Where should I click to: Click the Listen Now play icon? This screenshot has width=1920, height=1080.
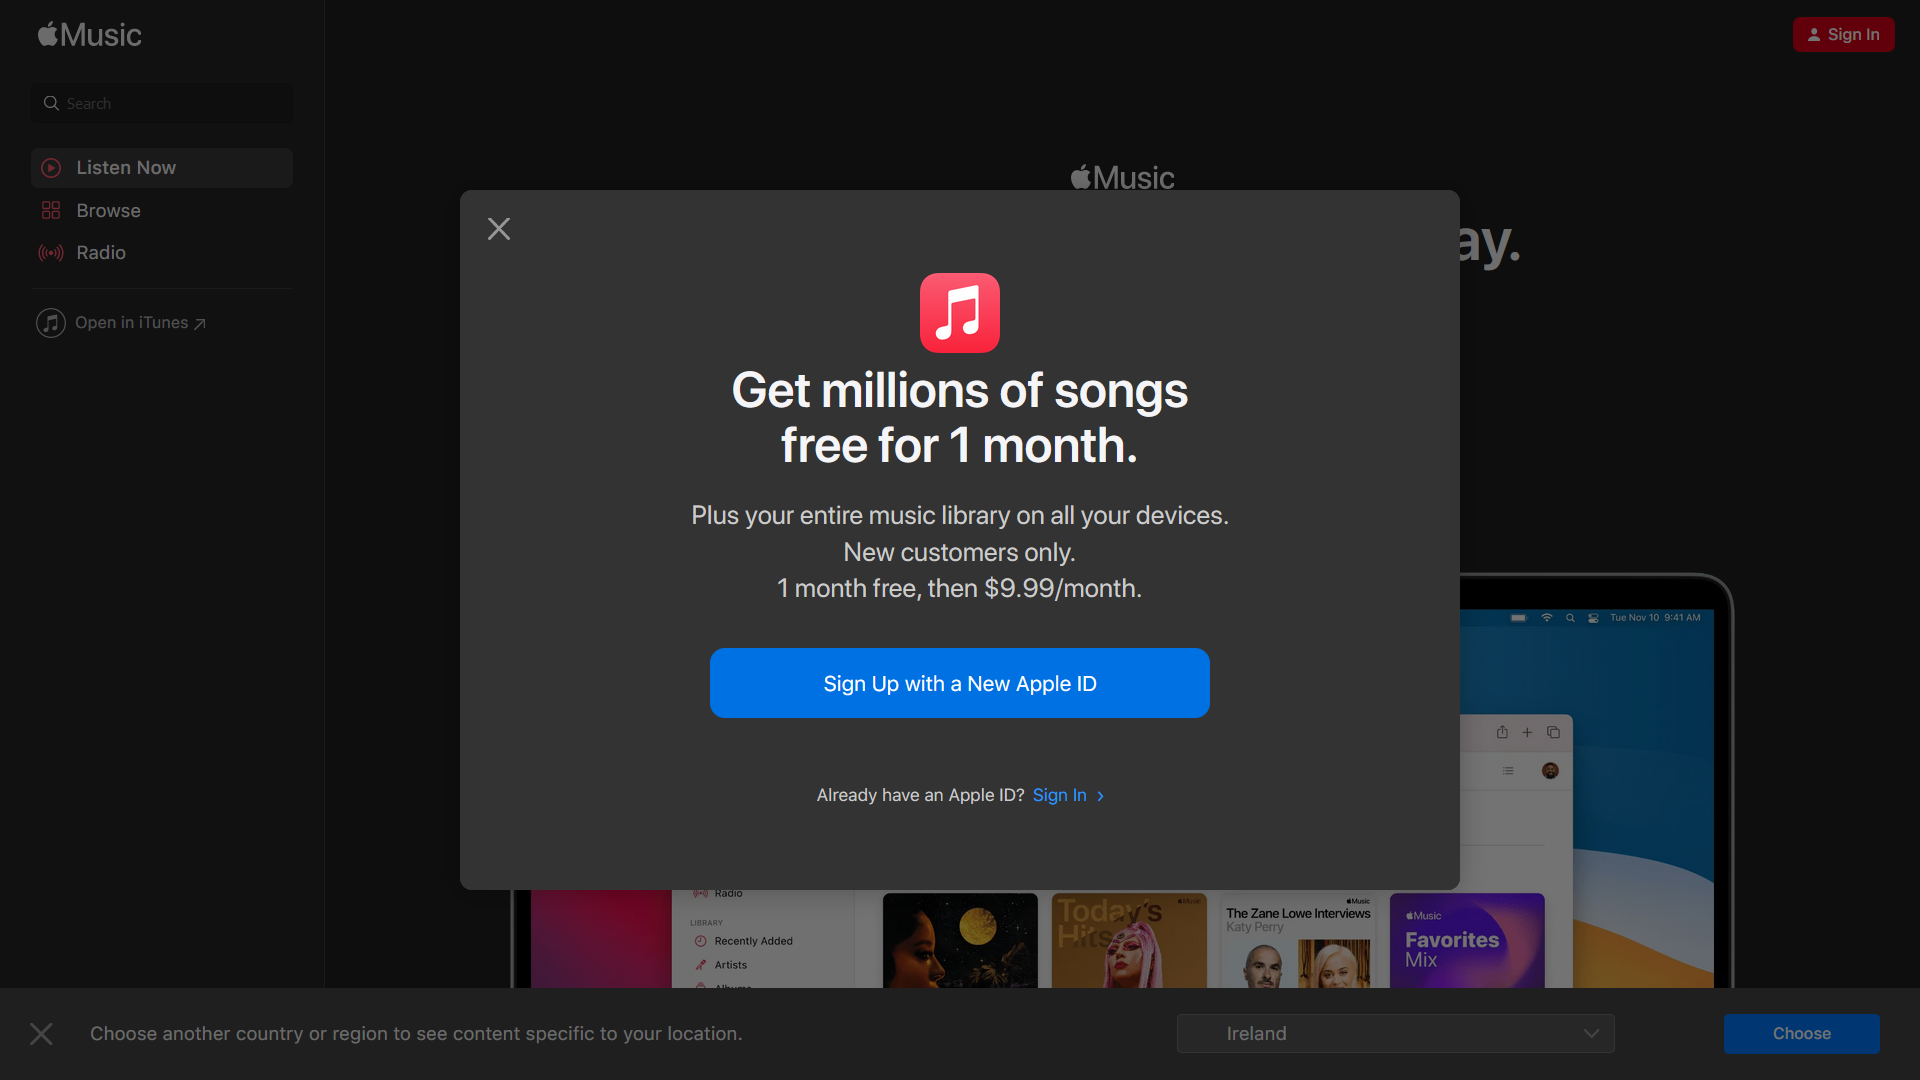tap(51, 168)
